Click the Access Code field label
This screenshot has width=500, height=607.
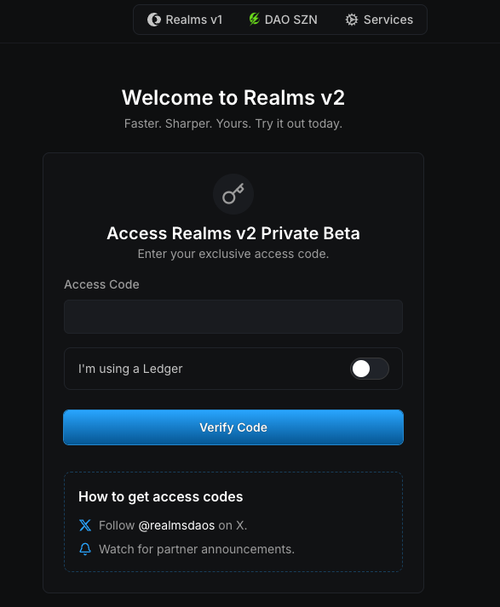click(101, 285)
